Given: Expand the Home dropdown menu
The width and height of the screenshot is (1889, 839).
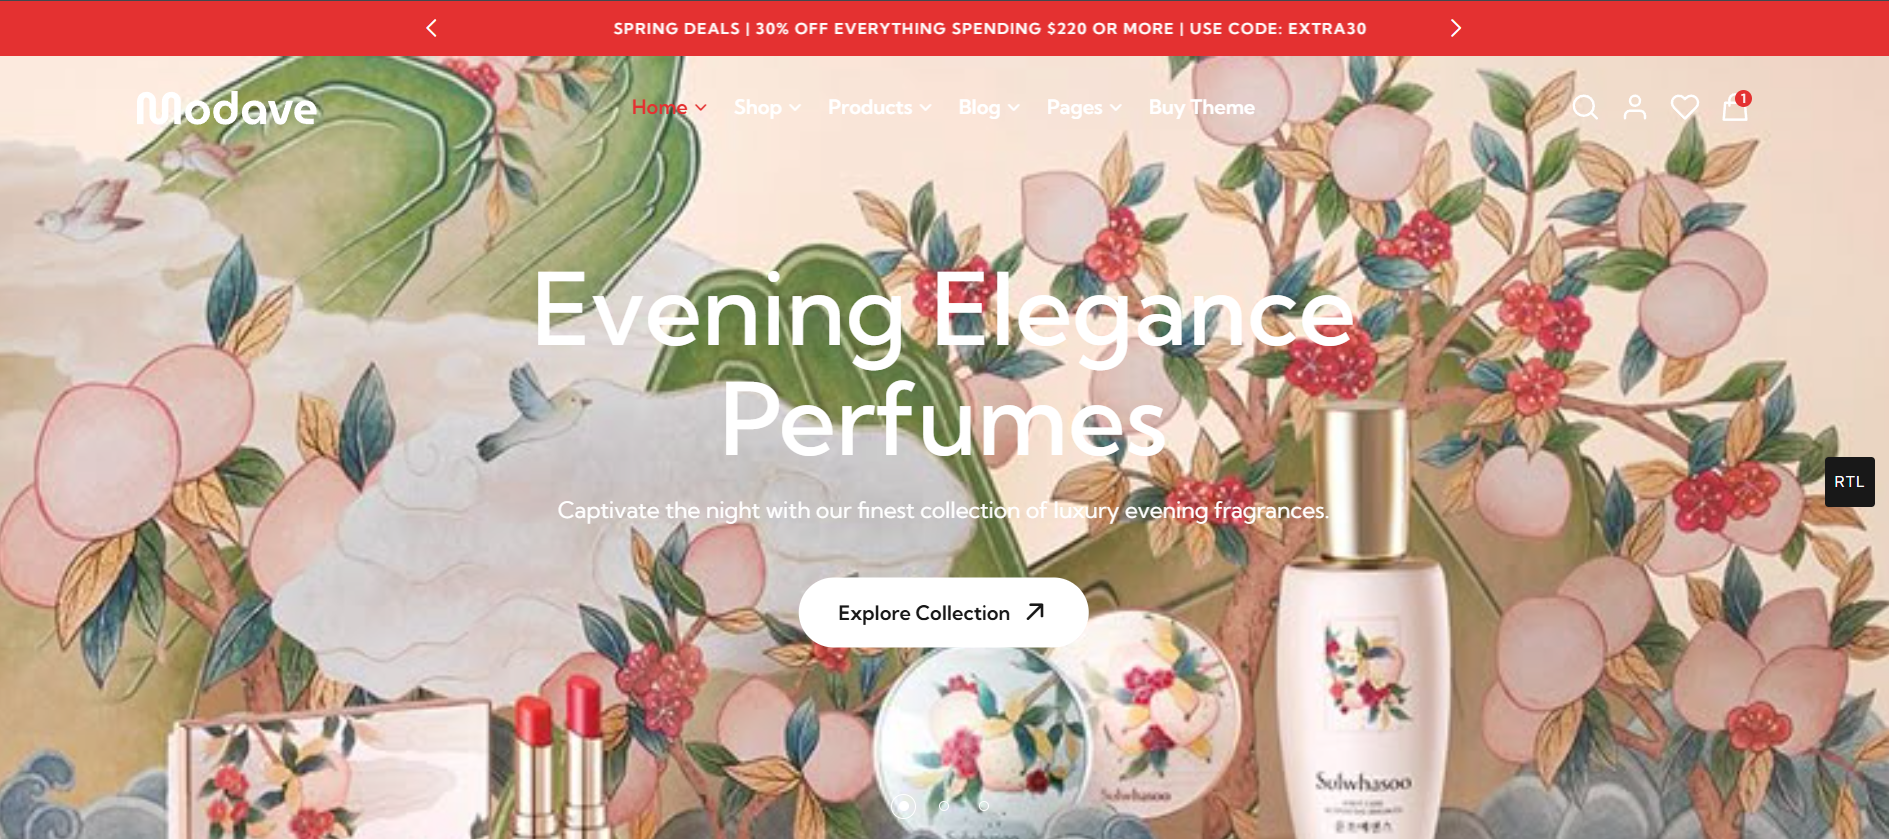Looking at the screenshot, I should pyautogui.click(x=669, y=107).
